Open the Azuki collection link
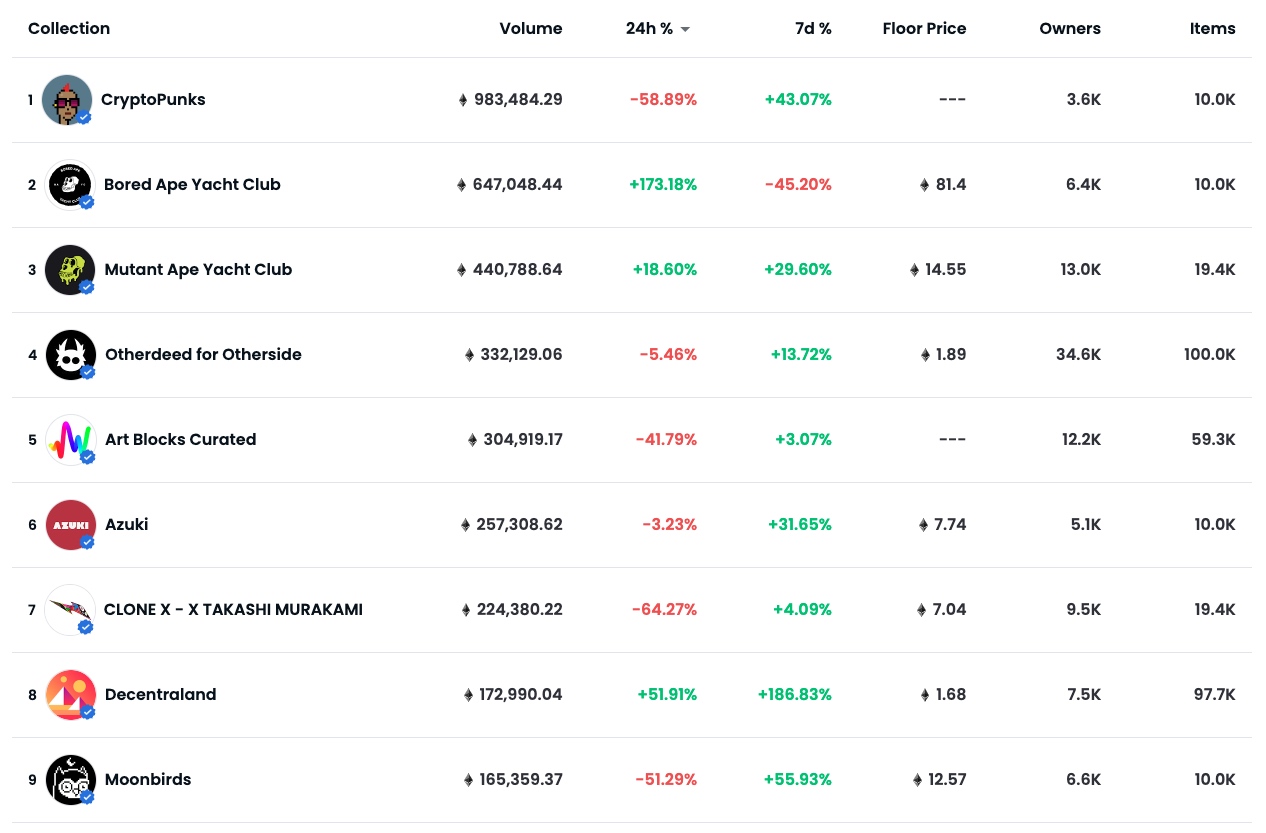This screenshot has width=1266, height=833. 126,525
